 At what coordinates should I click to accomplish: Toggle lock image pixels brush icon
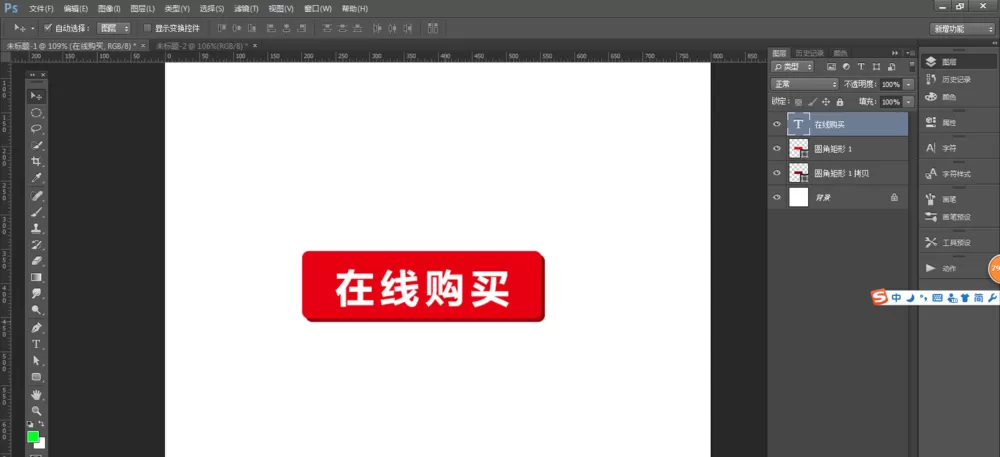pyautogui.click(x=812, y=102)
